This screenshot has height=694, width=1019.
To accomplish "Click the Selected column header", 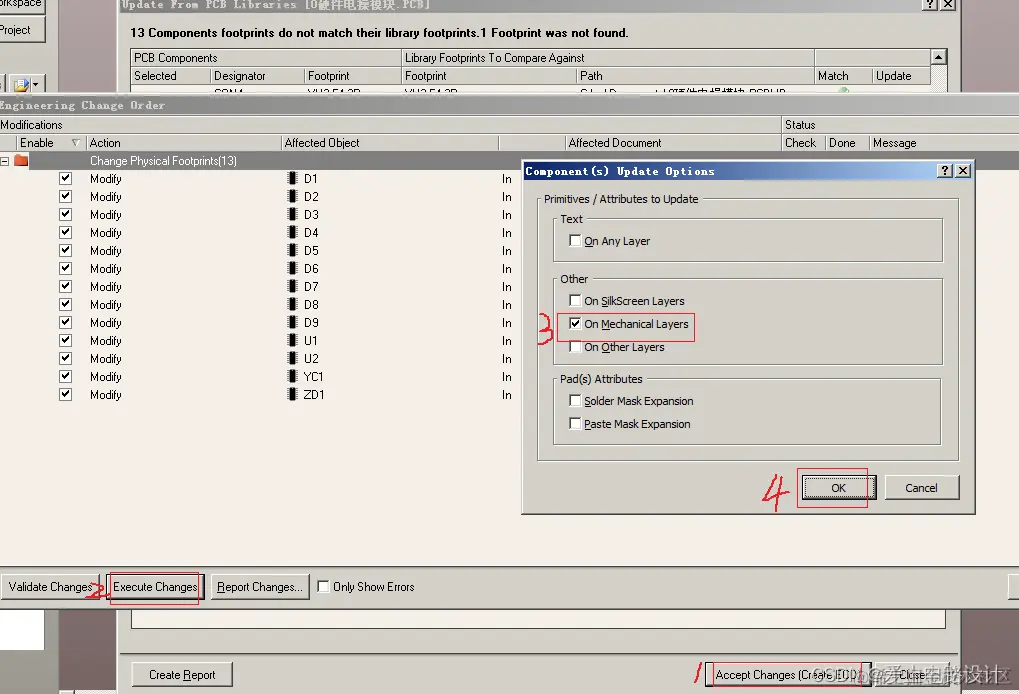I will click(x=170, y=76).
